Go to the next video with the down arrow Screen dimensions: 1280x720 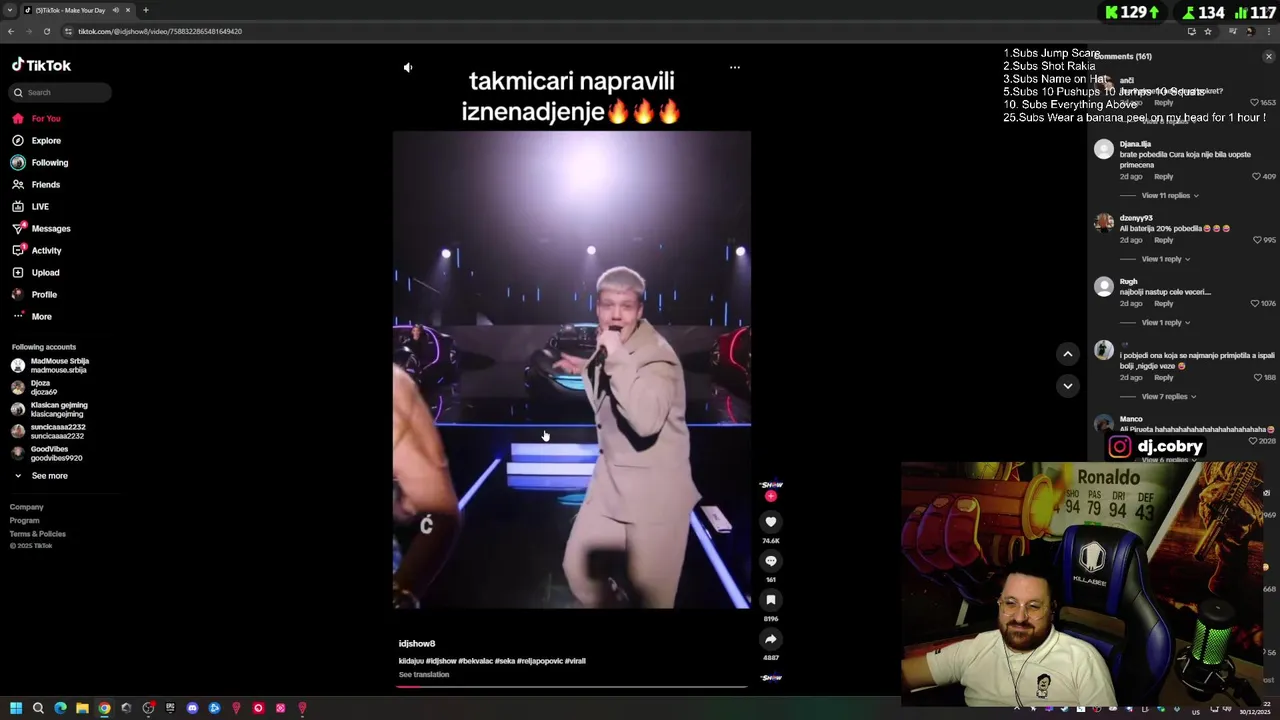click(1068, 386)
